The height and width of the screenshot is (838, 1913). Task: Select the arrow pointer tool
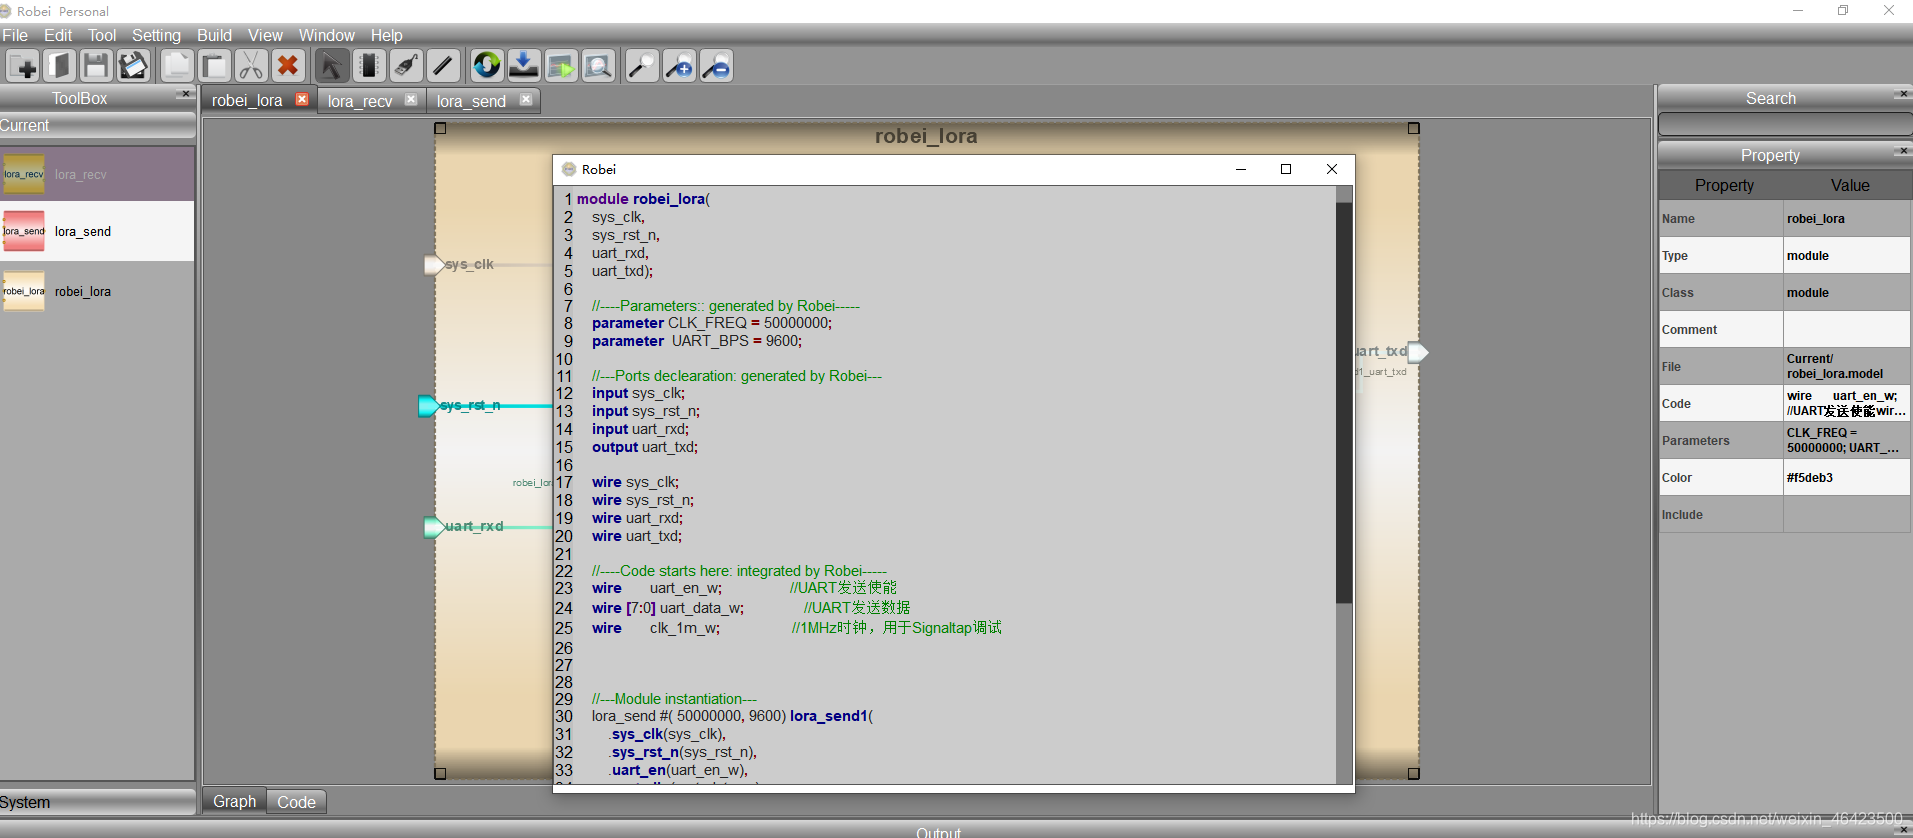coord(331,66)
